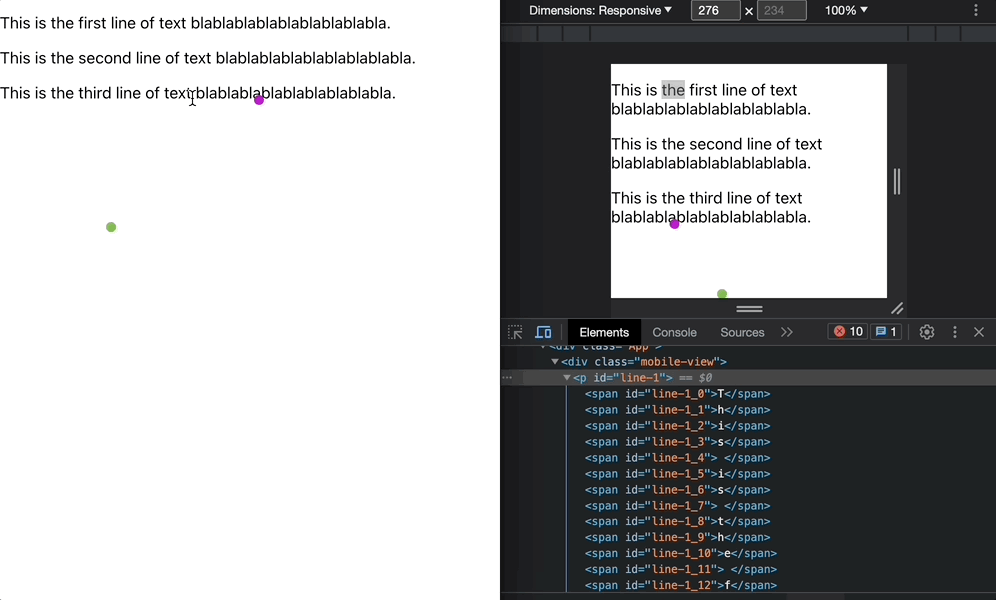Select the inspect element cursor tool

515,332
